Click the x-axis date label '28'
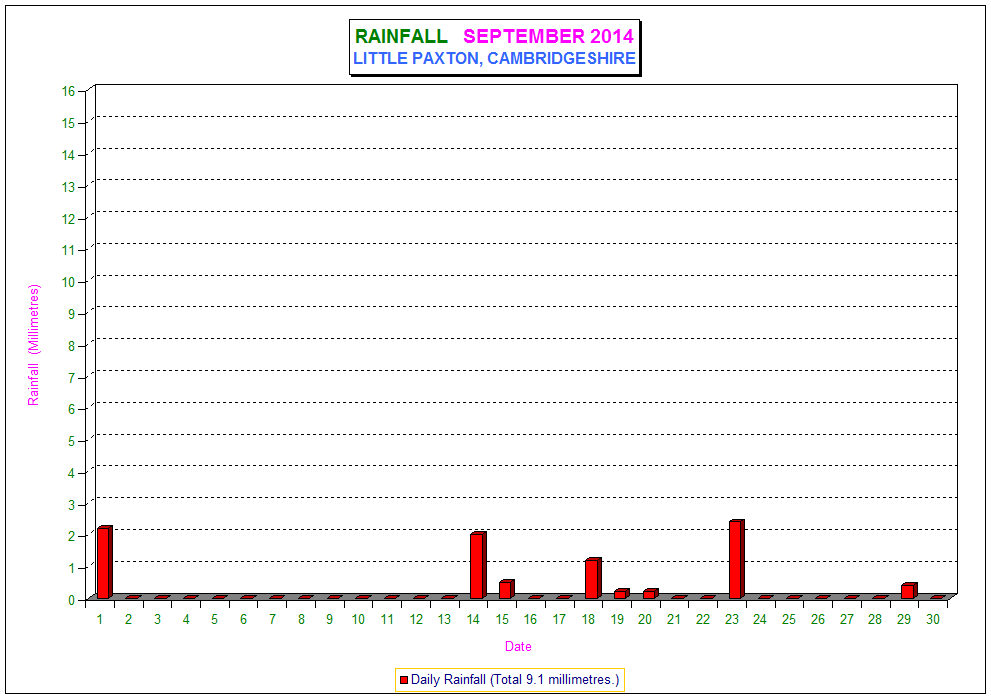Viewport: 991px width, 698px height. coord(875,620)
